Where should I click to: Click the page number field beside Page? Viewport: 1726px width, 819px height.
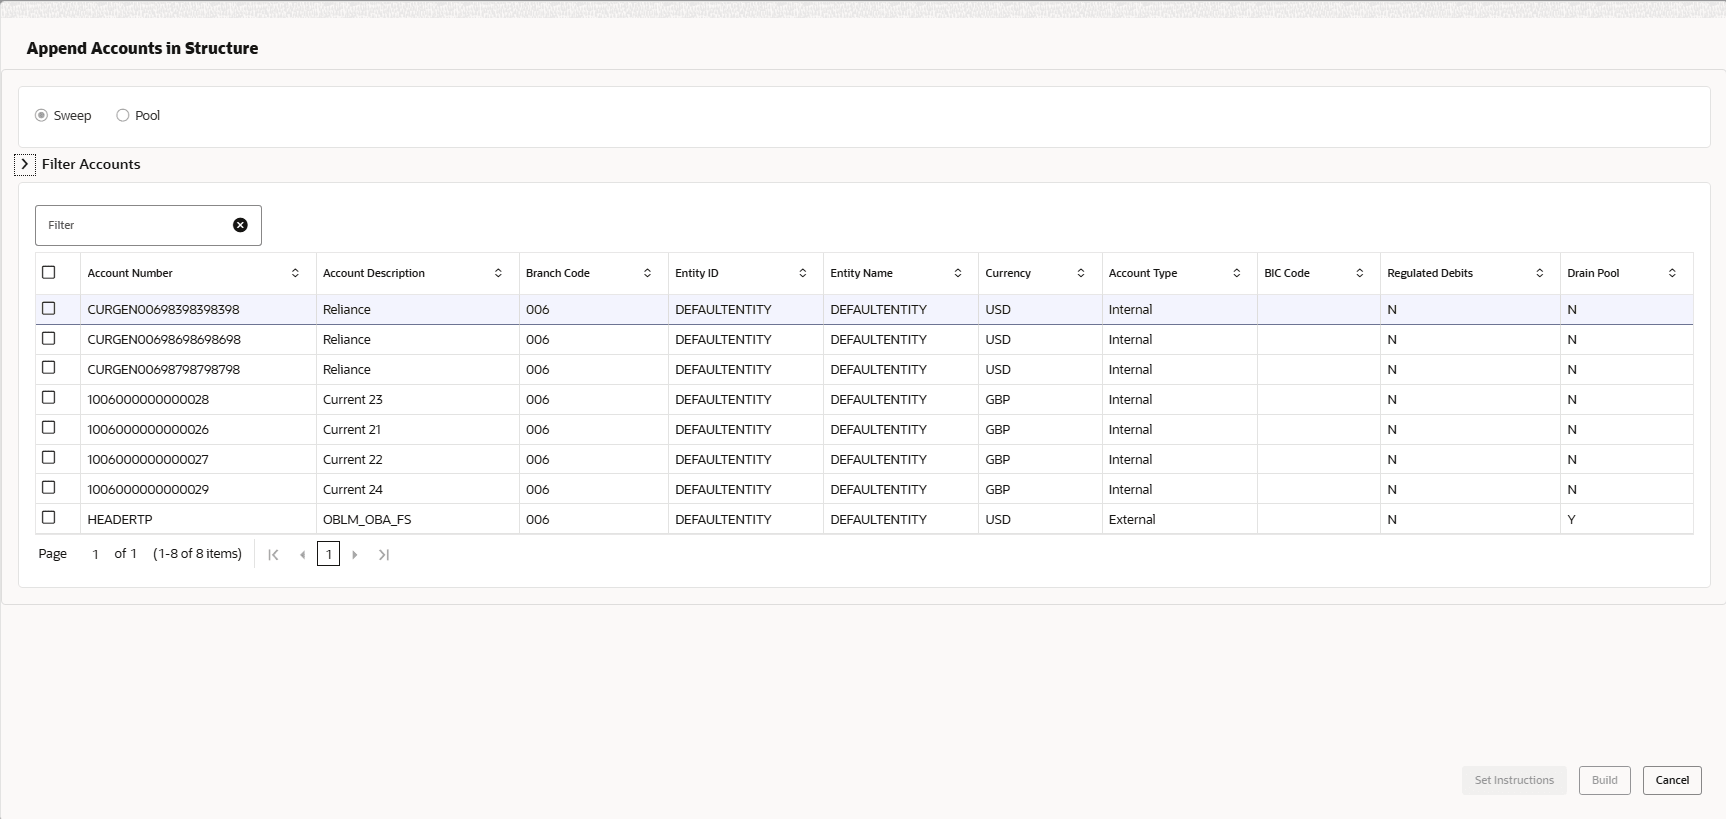(95, 554)
